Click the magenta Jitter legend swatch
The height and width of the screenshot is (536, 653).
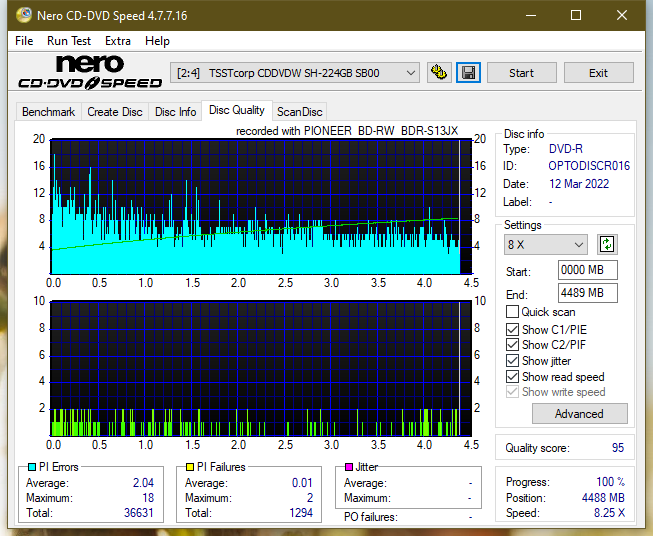(349, 467)
